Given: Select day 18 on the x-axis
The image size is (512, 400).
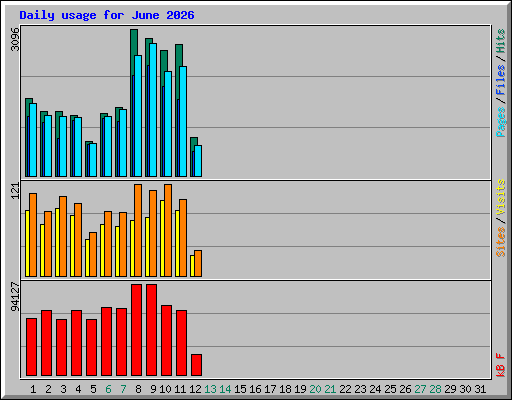Looking at the screenshot, I should [x=285, y=389].
